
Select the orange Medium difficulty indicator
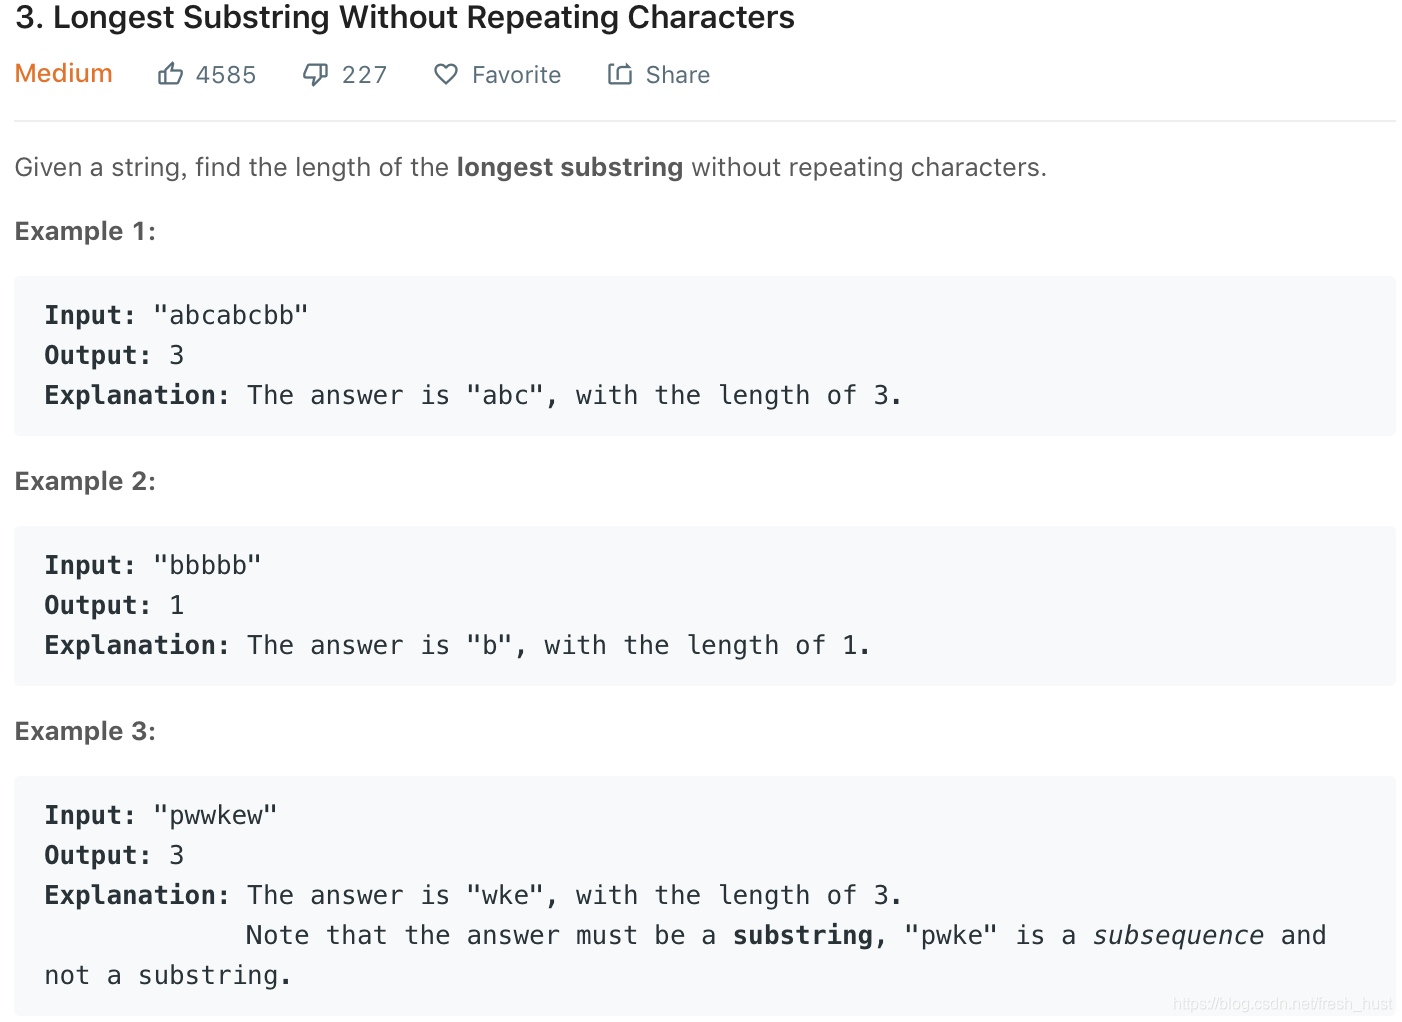point(63,73)
